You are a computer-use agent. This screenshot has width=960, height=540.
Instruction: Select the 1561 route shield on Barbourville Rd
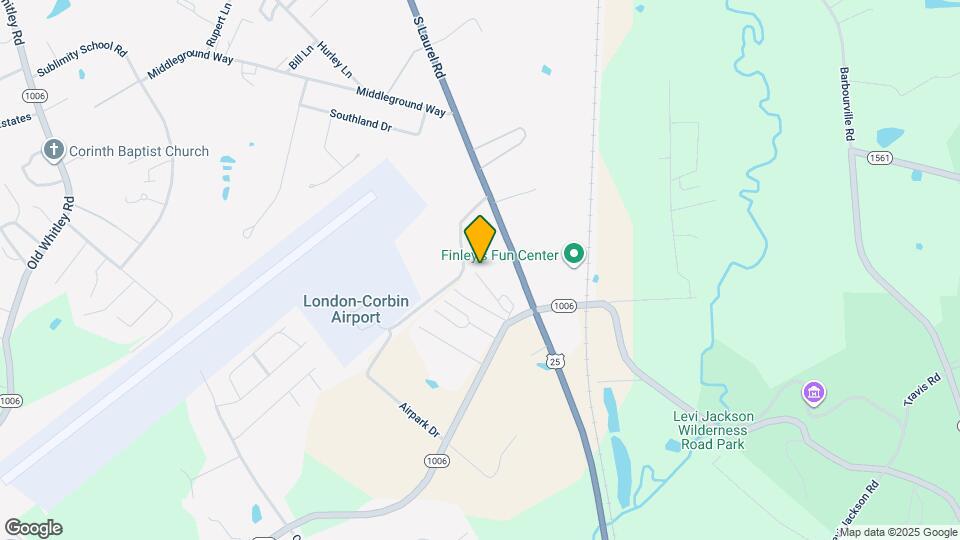pos(879,159)
